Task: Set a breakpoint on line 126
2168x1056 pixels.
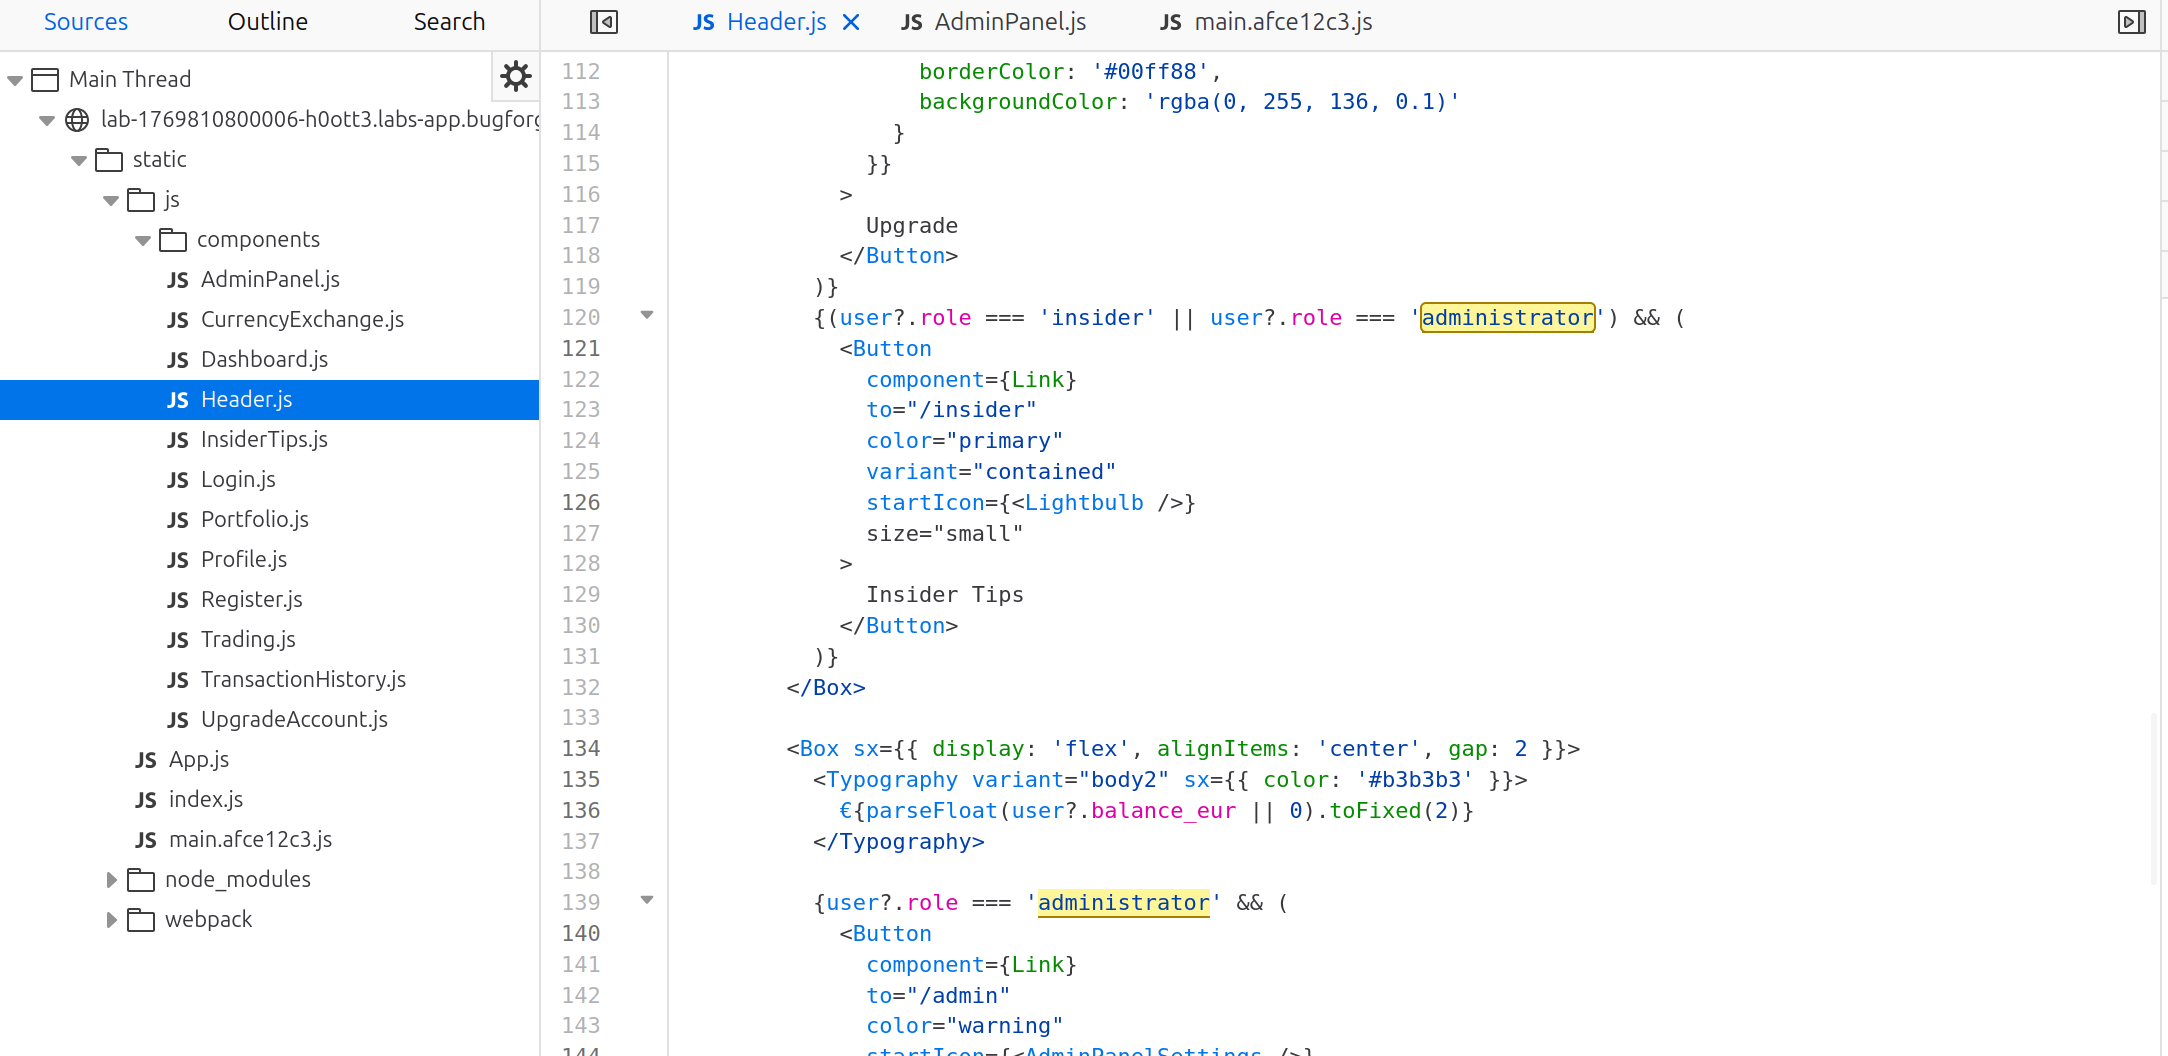Action: click(x=580, y=502)
